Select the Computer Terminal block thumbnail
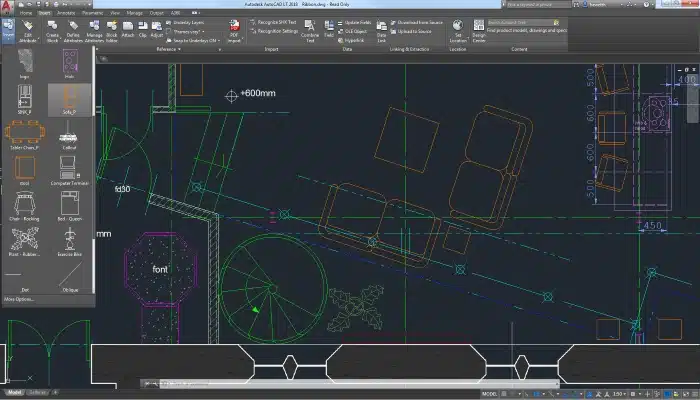Viewport: 700px width, 400px height. coord(70,171)
